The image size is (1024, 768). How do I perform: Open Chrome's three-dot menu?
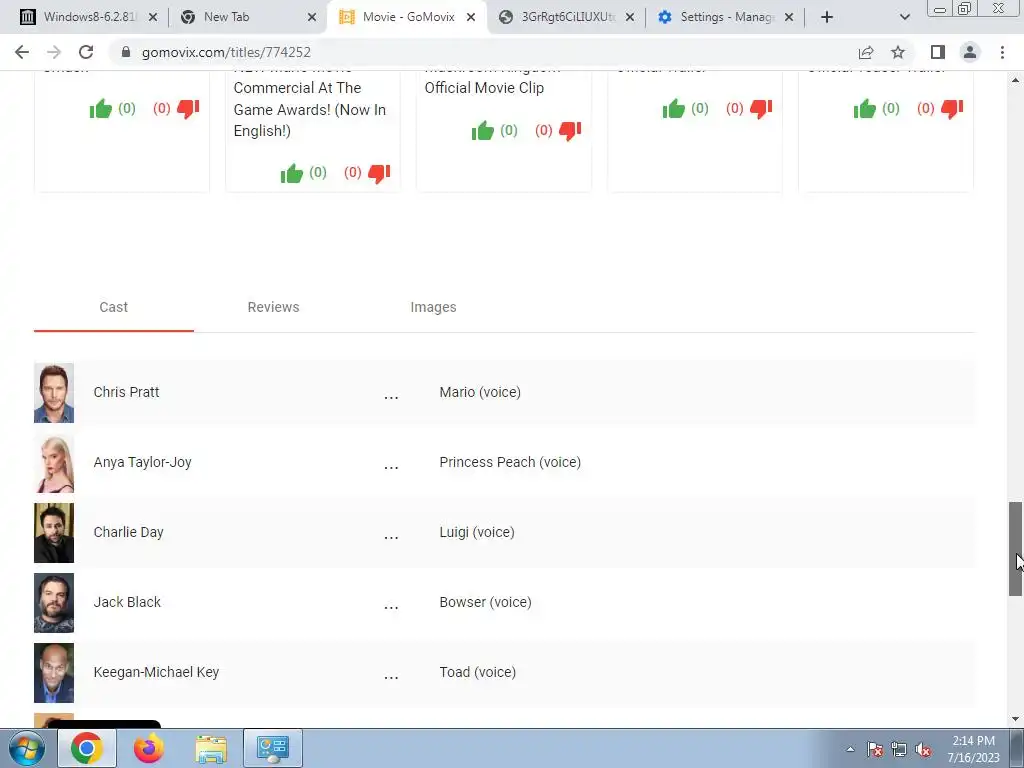tap(1002, 52)
